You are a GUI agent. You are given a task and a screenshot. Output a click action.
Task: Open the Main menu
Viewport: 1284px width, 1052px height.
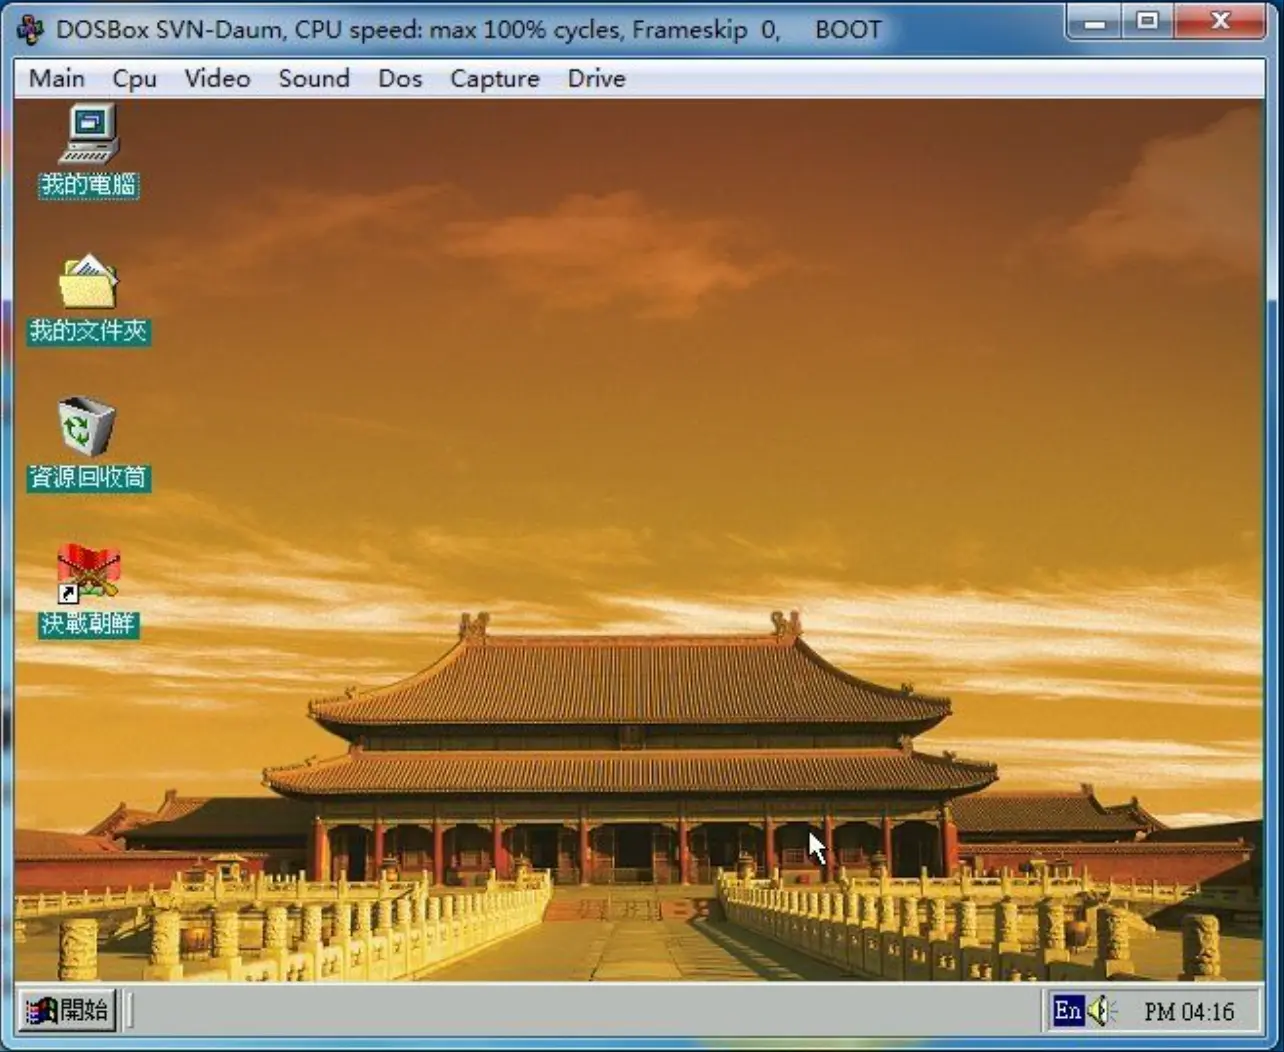(x=56, y=78)
